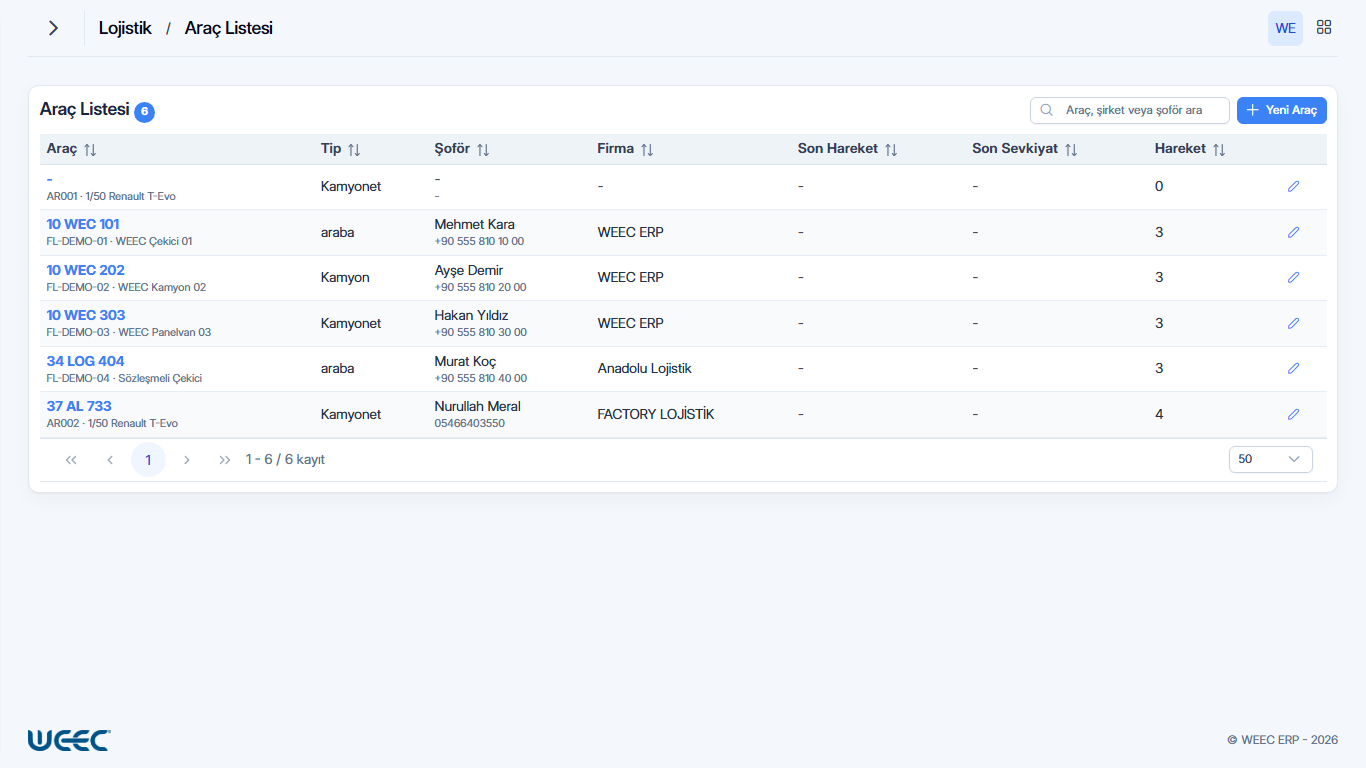Sort by the Firma column
The image size is (1366, 768).
pos(647,149)
